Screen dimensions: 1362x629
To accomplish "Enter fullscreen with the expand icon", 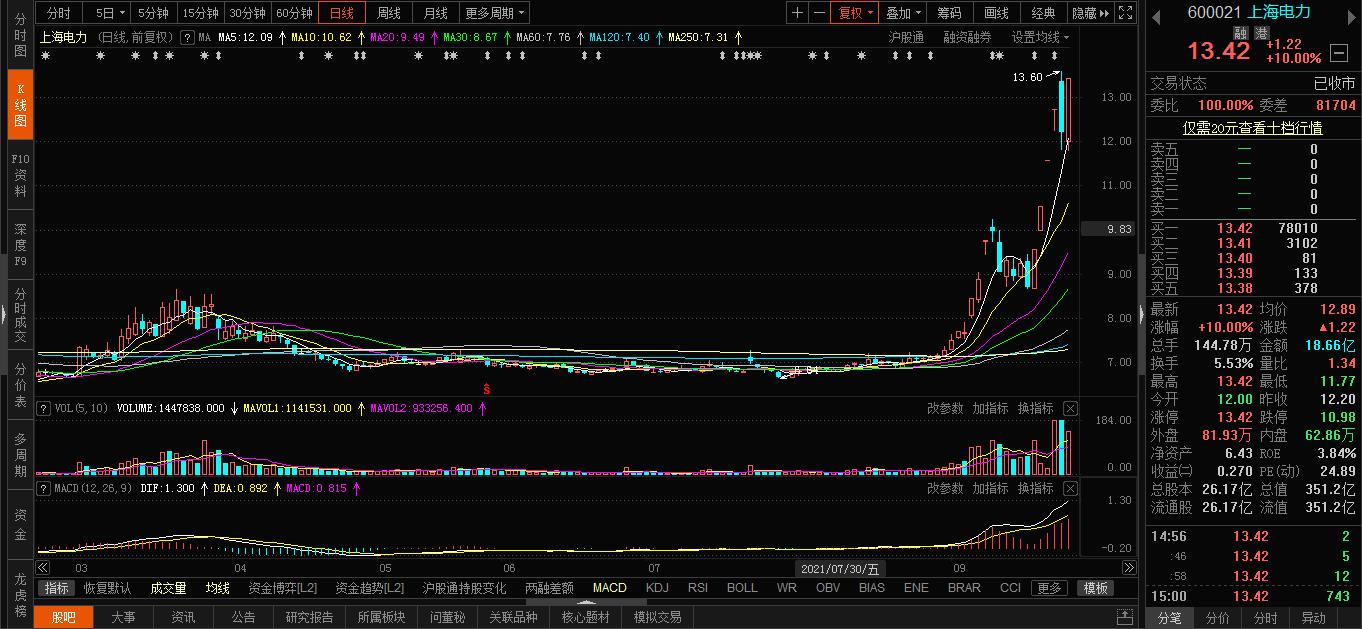I will point(1125,13).
